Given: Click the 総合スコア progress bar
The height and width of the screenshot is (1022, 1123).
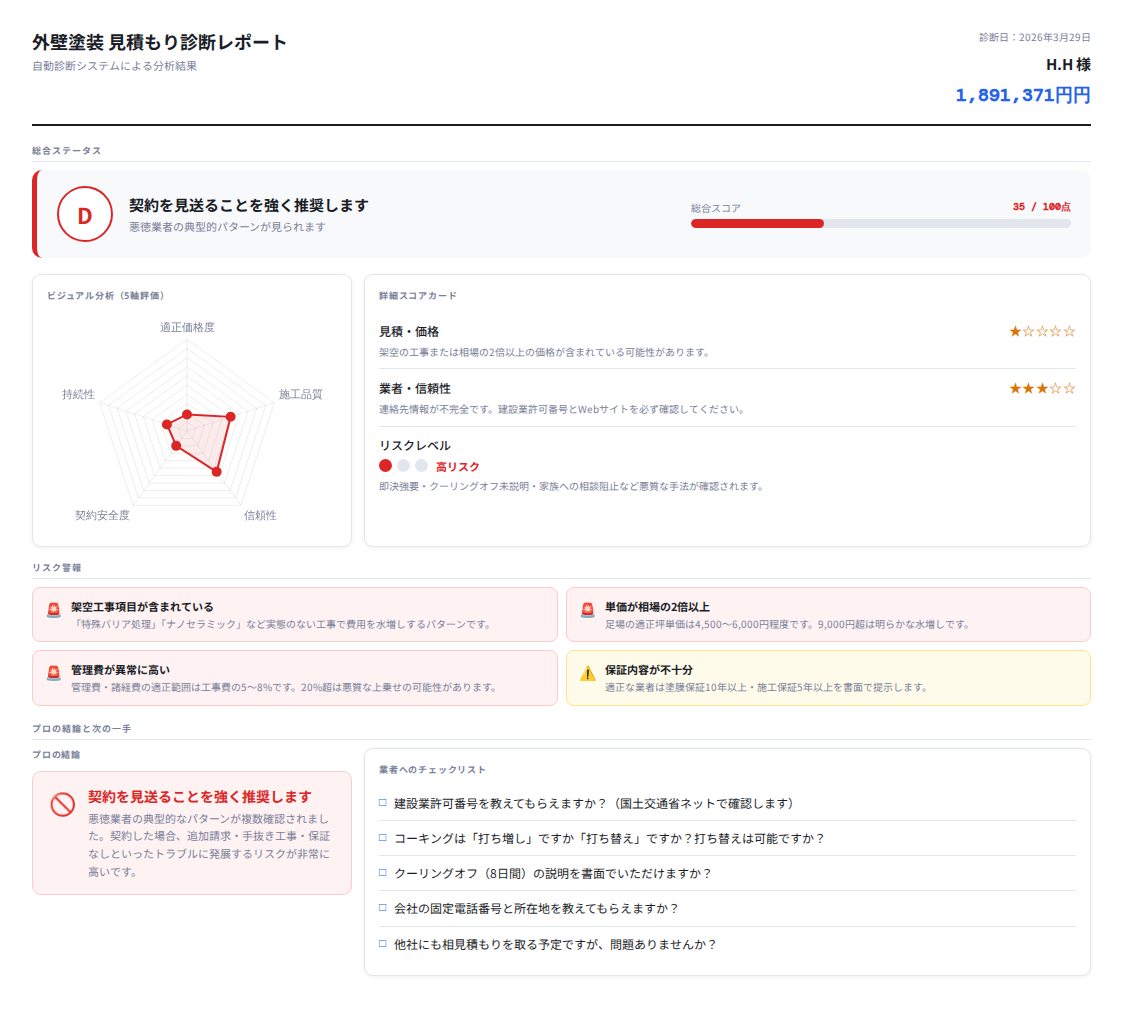Looking at the screenshot, I should click(x=880, y=222).
